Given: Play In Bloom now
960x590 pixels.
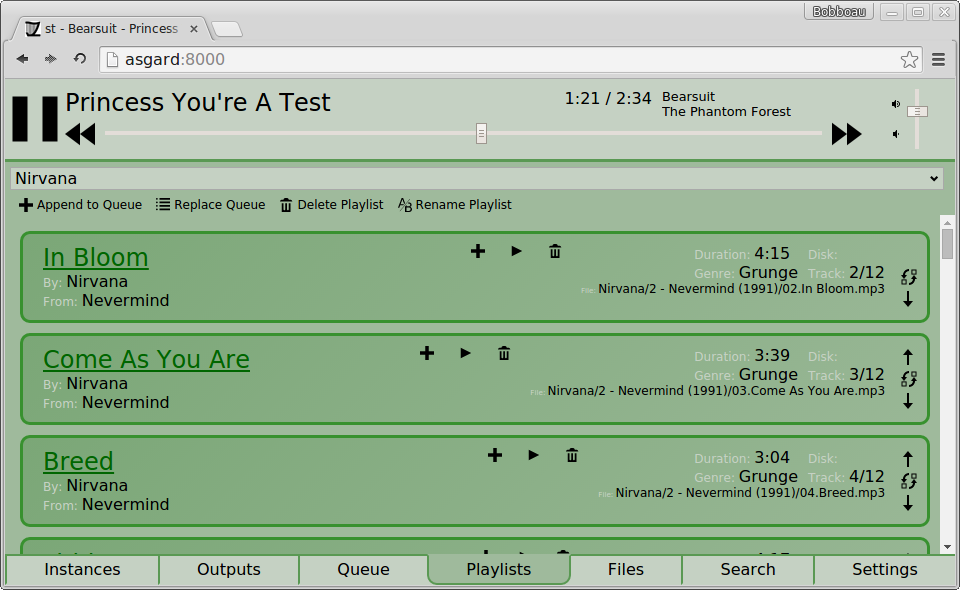Looking at the screenshot, I should pyautogui.click(x=516, y=251).
